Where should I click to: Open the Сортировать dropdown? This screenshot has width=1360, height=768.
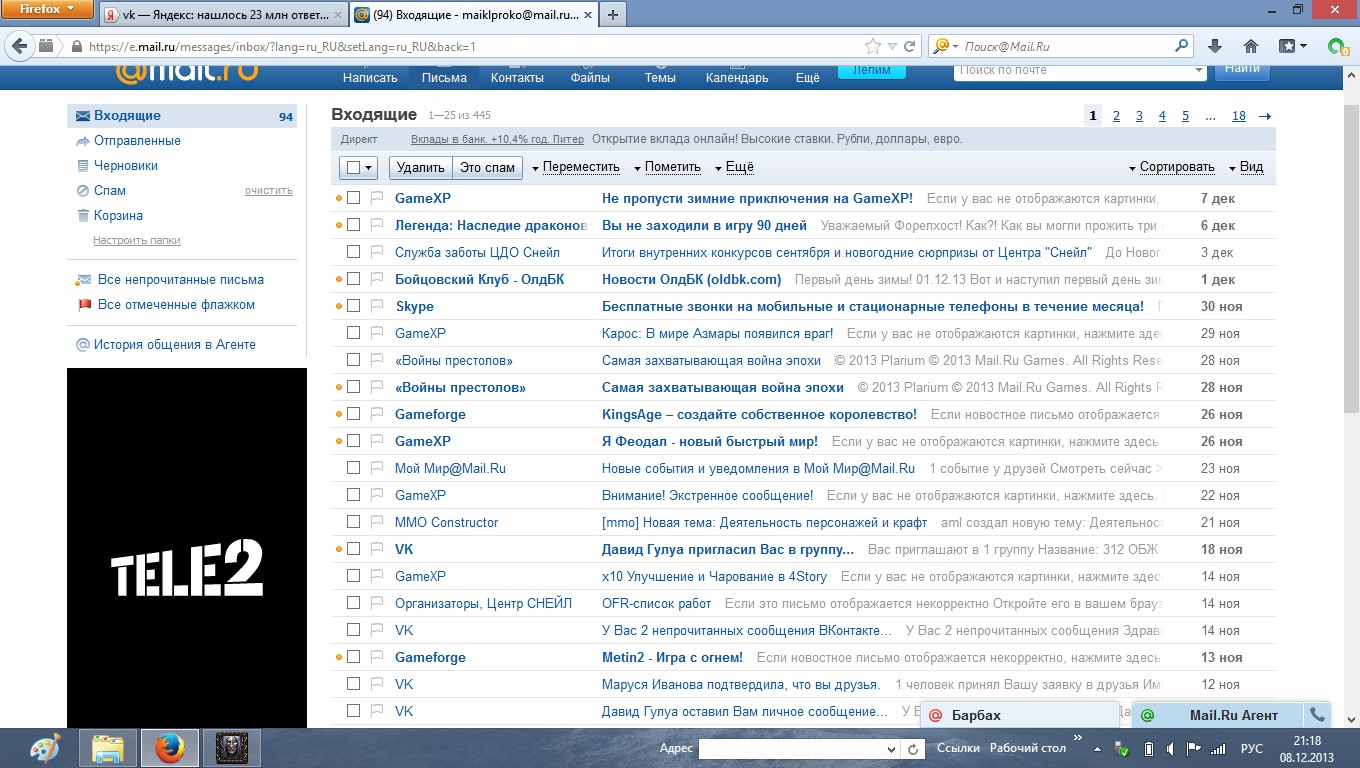(x=1171, y=168)
